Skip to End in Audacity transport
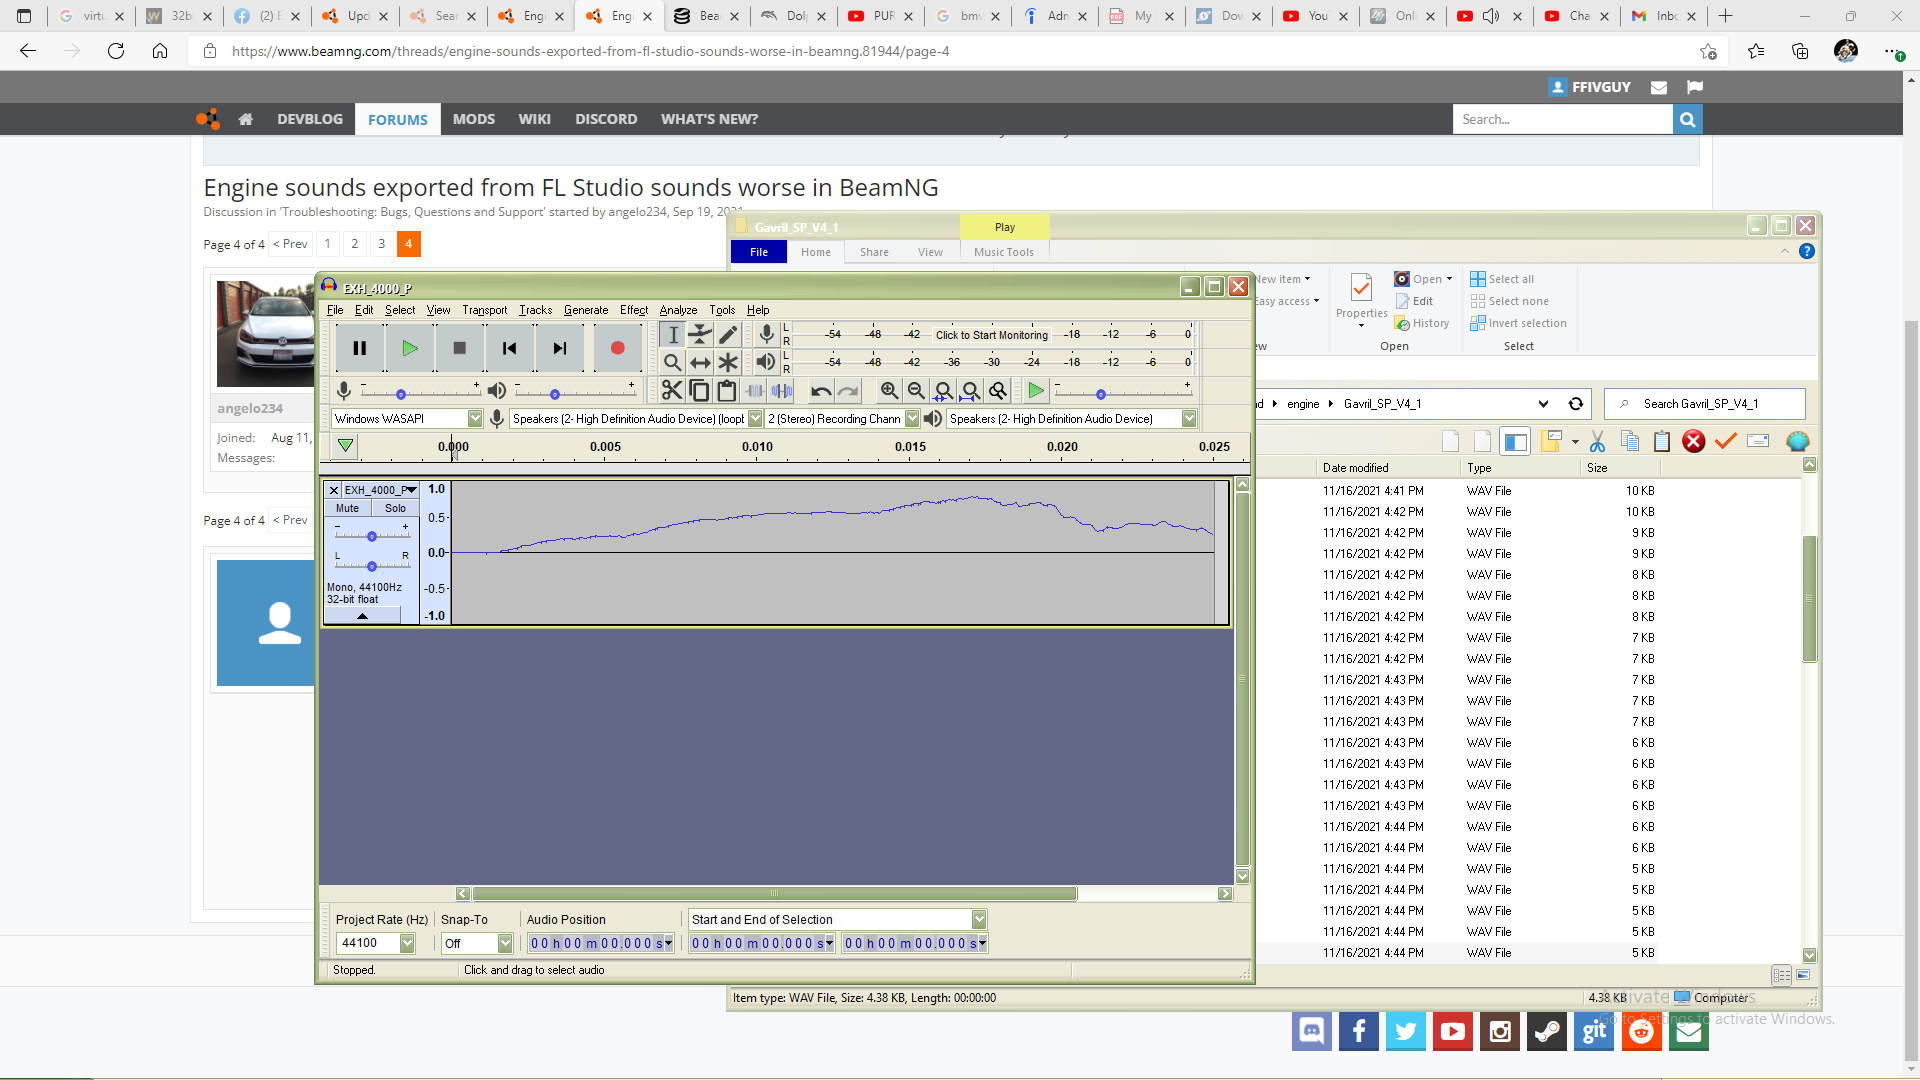The image size is (1920, 1080). point(559,348)
